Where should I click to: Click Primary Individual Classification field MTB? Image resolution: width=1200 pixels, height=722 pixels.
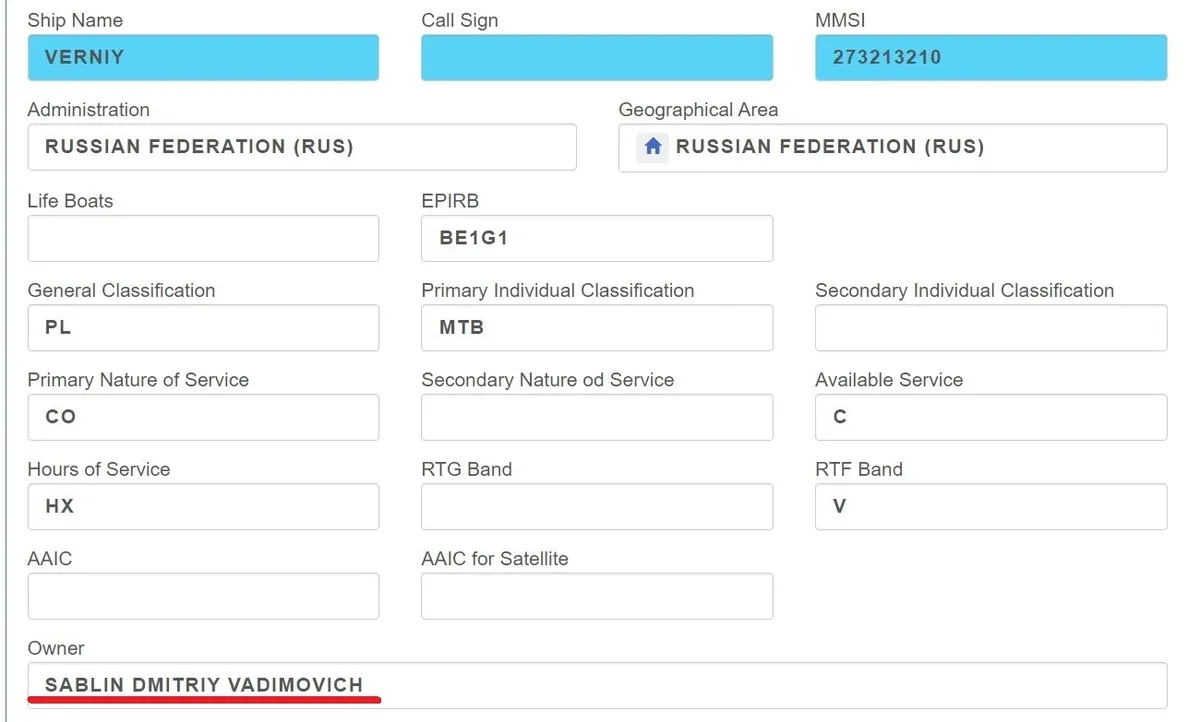point(597,327)
